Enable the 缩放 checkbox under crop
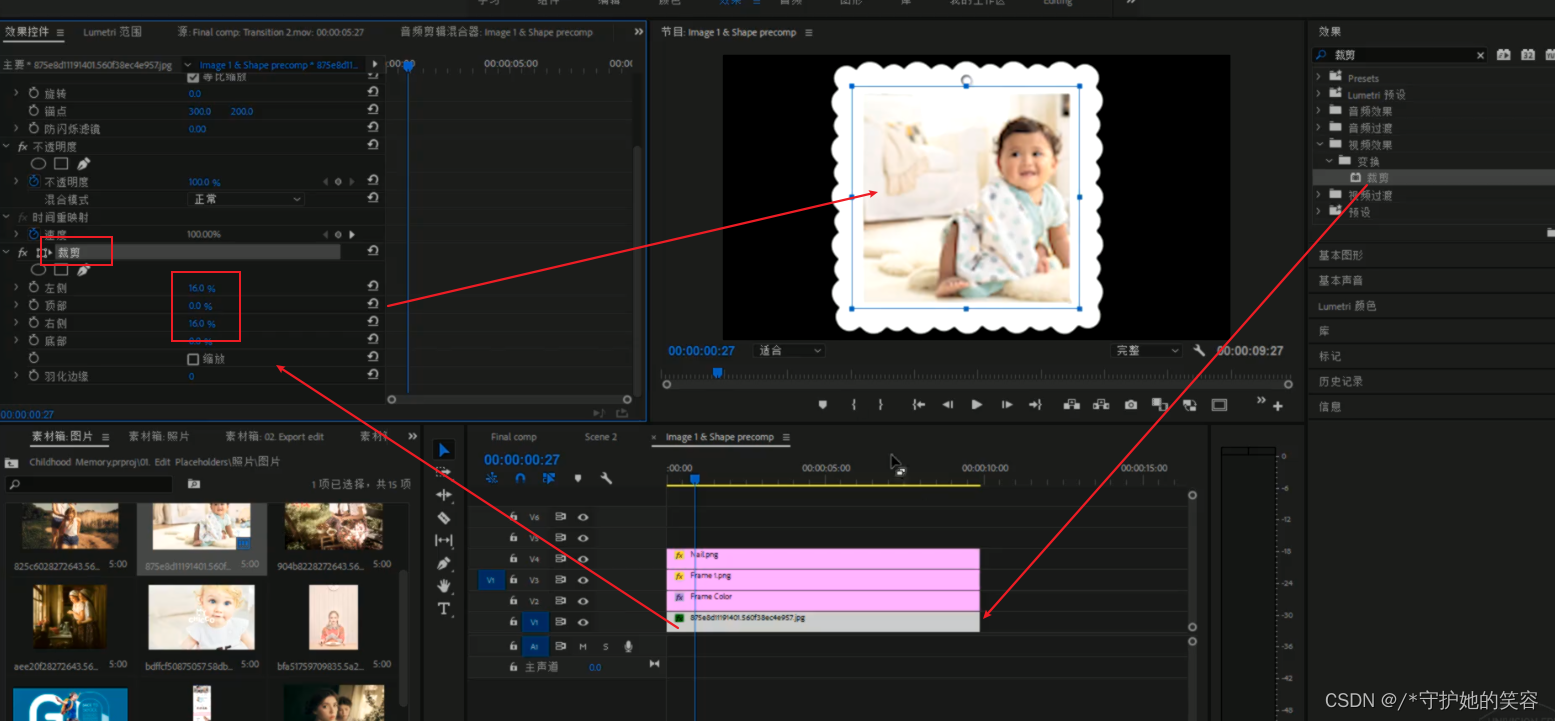The width and height of the screenshot is (1555, 721). click(x=194, y=359)
